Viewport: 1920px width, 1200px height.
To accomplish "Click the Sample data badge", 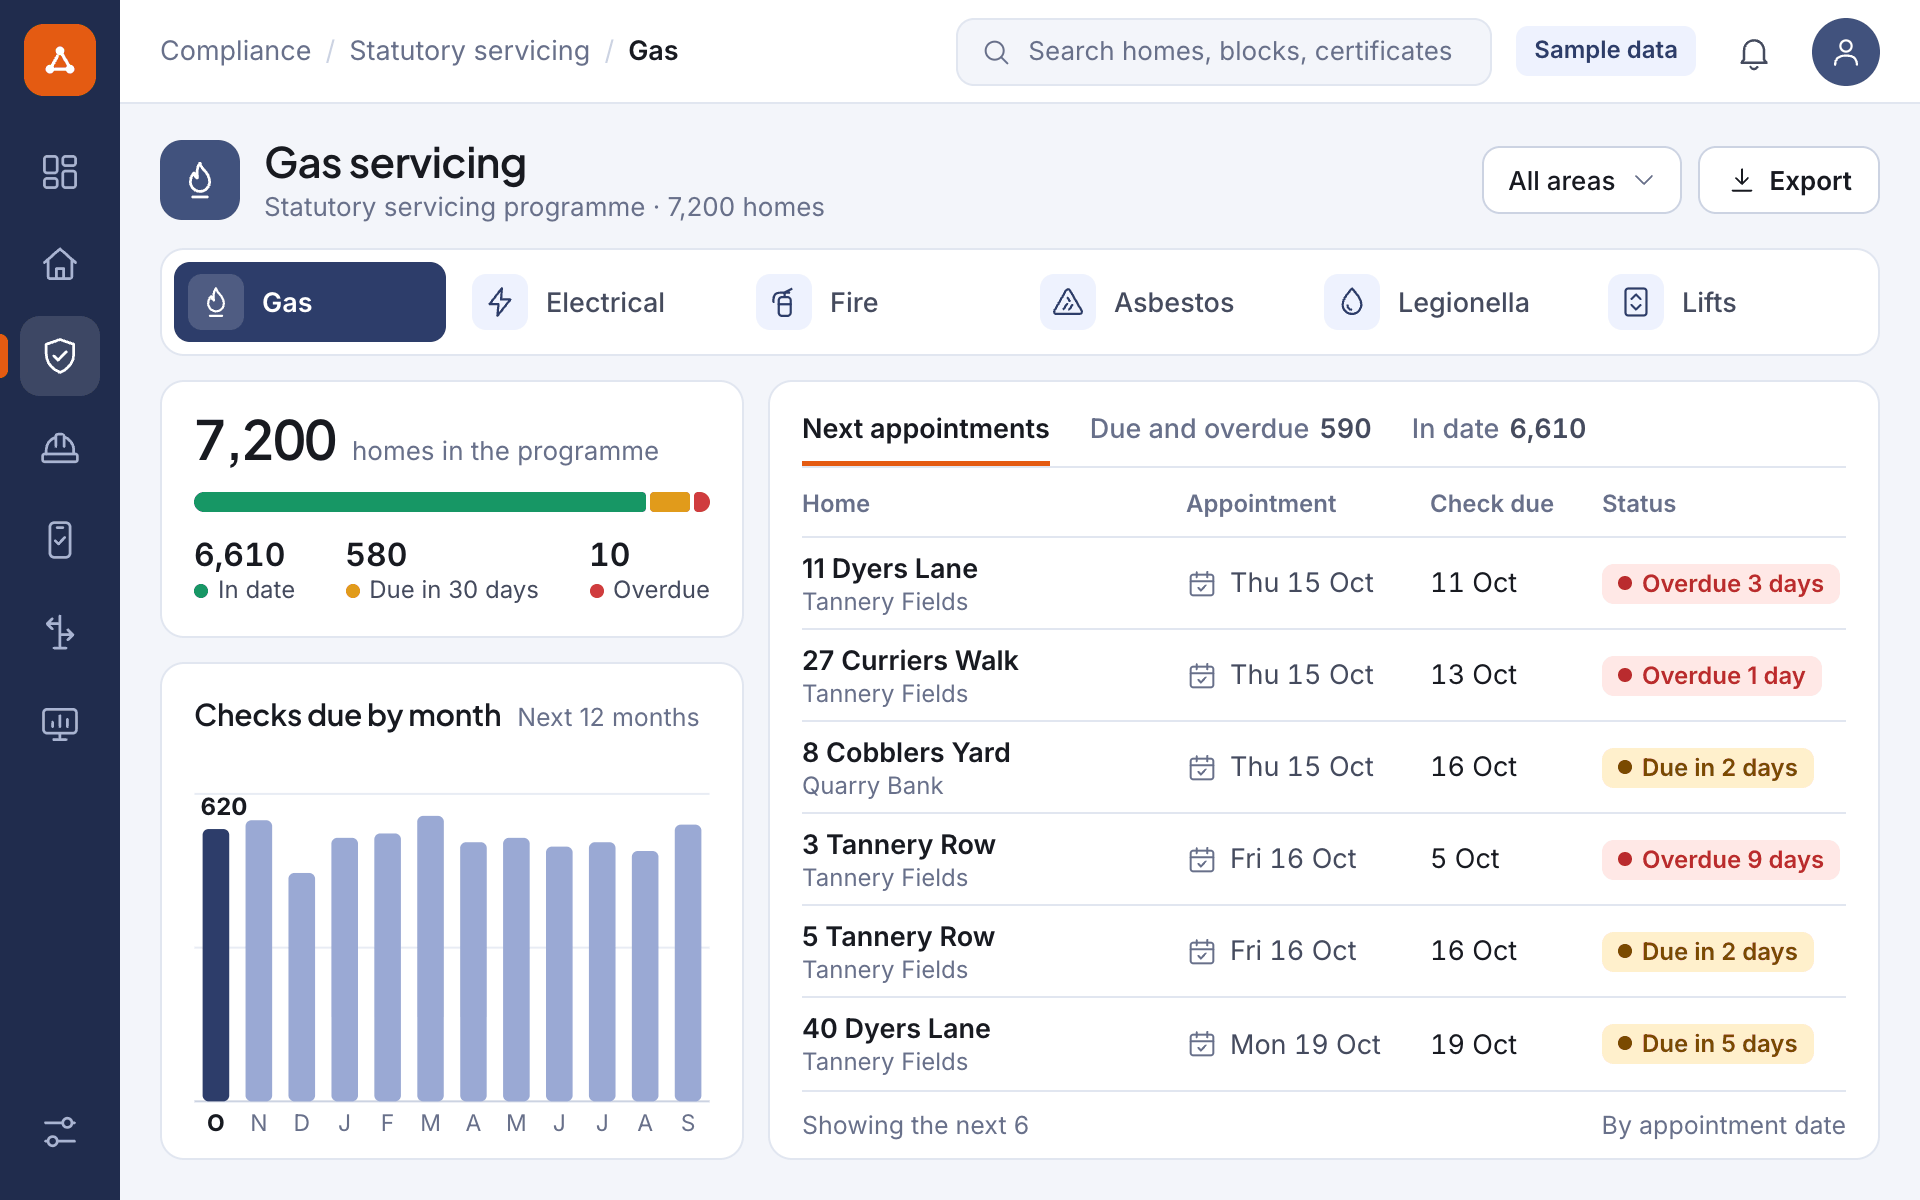I will [x=1605, y=50].
